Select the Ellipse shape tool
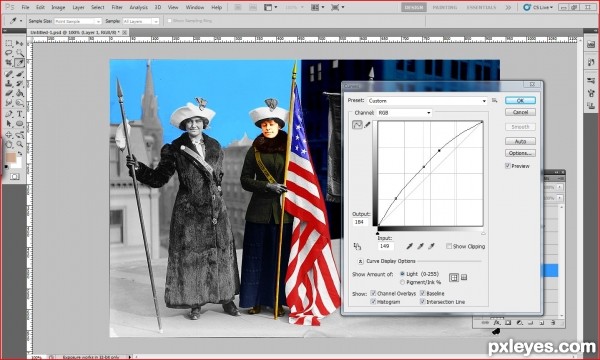 pyautogui.click(x=20, y=124)
